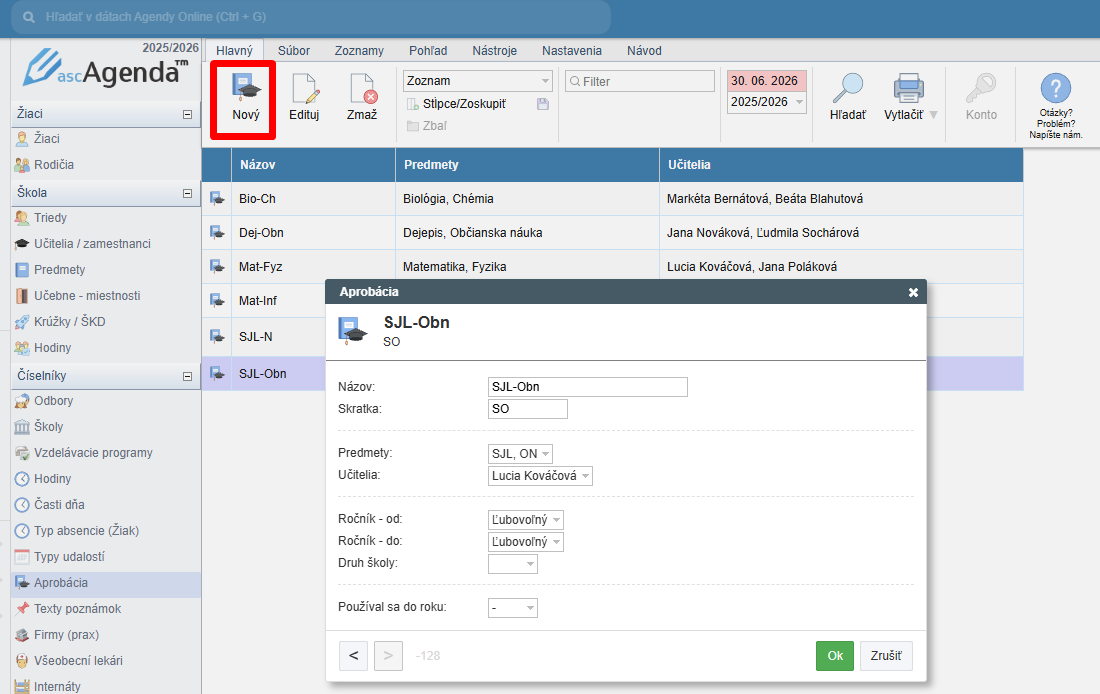Delete record using Zmaž icon
Screen dimensions: 1100x694
(362, 98)
